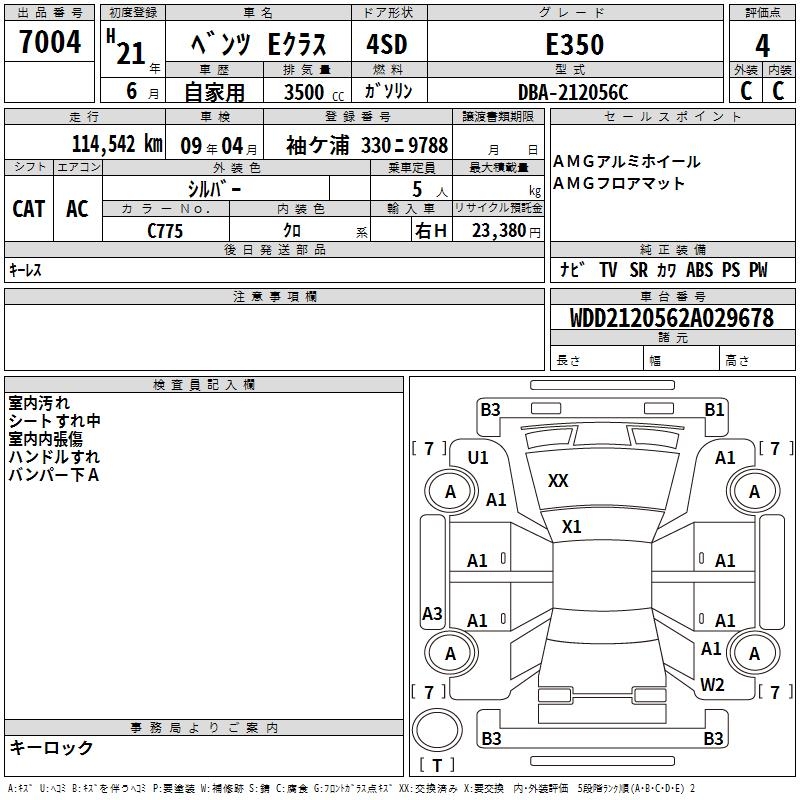
Task: Click lot number 7004
Action: pyautogui.click(x=50, y=43)
